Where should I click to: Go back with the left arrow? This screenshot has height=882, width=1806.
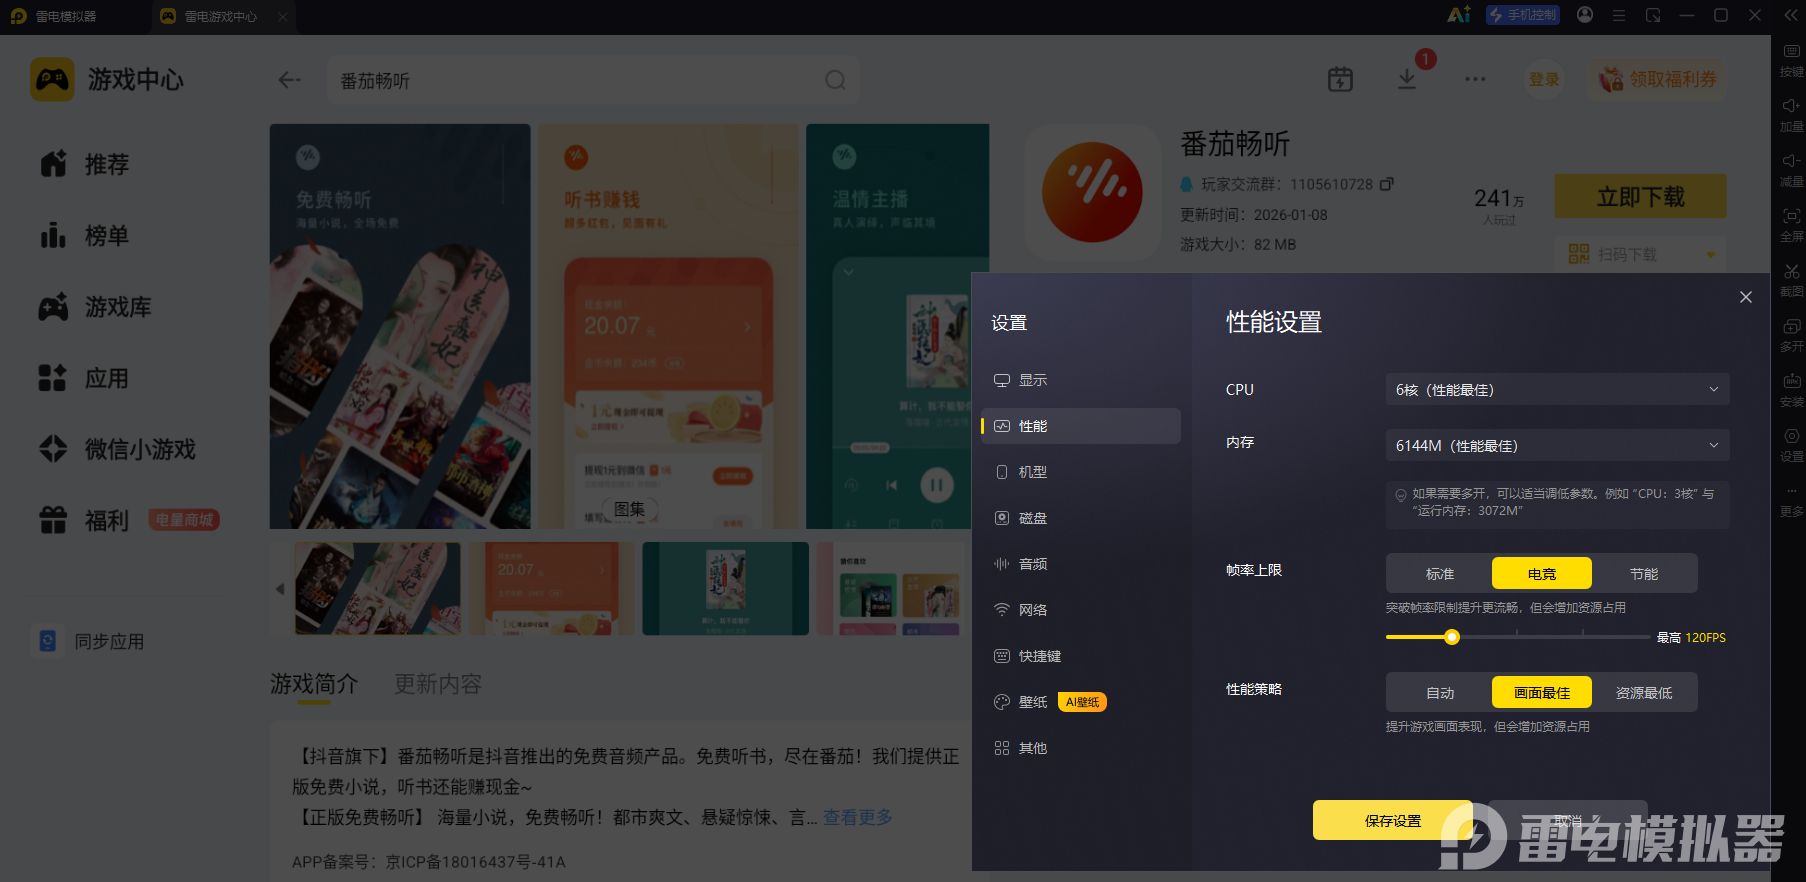290,80
